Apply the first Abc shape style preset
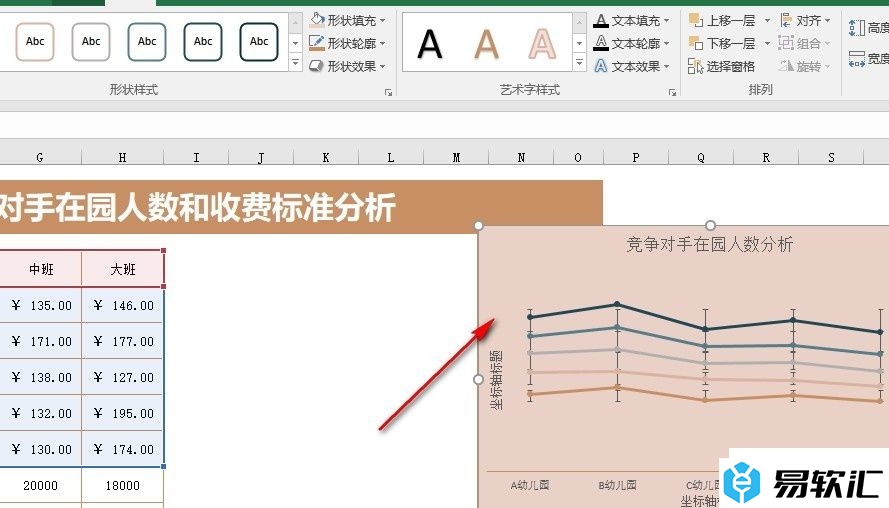 tap(35, 41)
